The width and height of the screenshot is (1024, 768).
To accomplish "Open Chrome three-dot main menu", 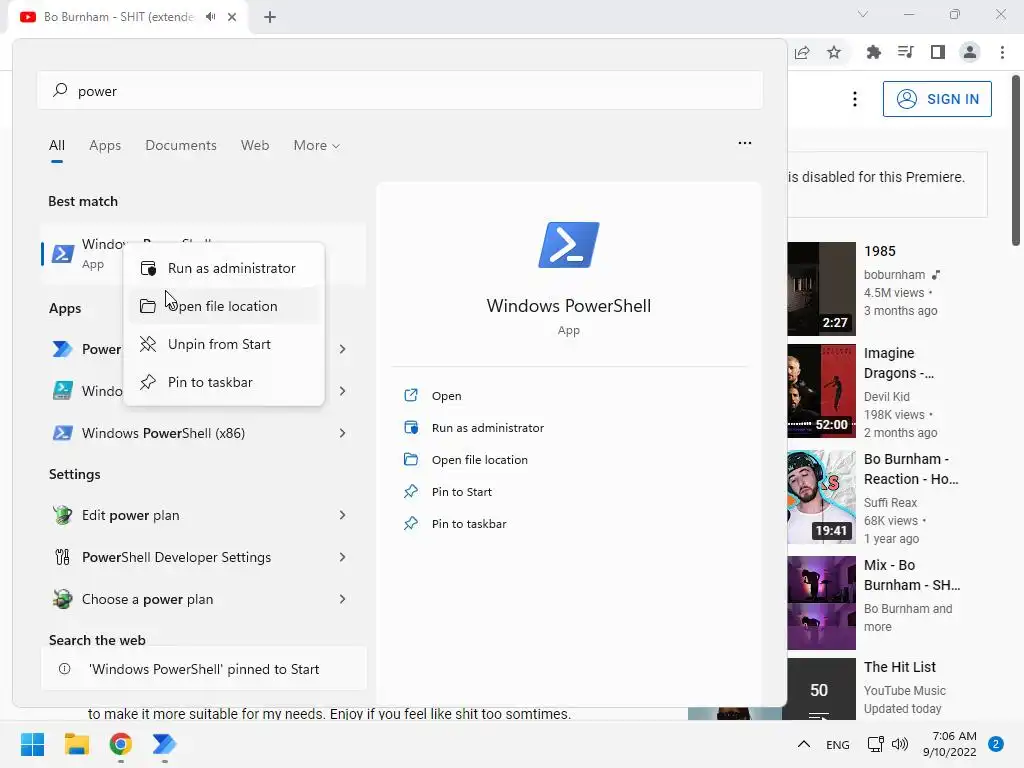I will pos(1002,52).
